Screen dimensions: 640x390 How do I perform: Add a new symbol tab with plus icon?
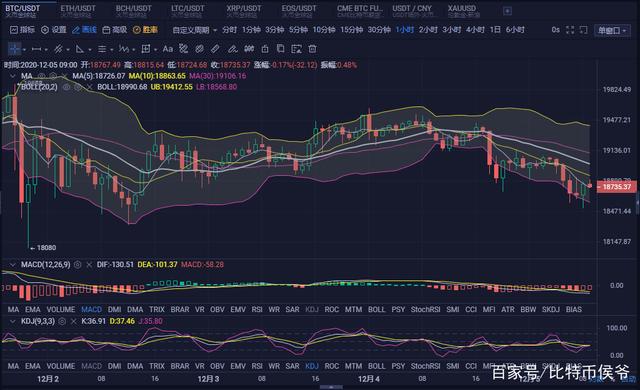click(507, 11)
